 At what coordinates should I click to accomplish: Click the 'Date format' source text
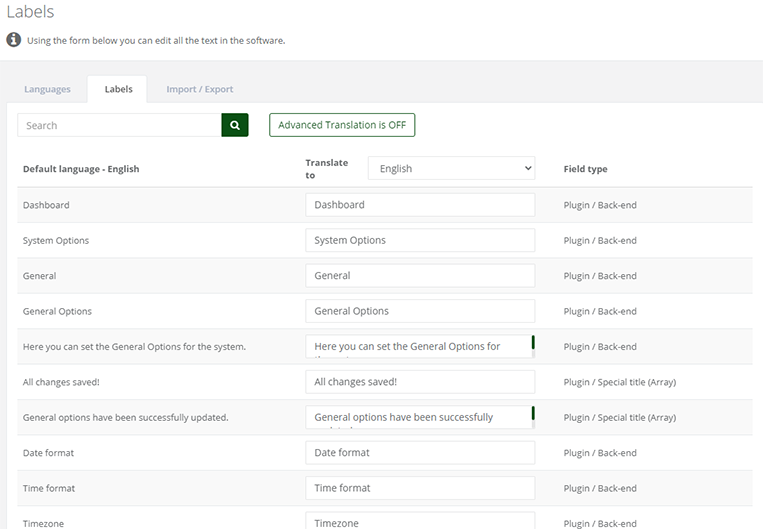[x=48, y=453]
